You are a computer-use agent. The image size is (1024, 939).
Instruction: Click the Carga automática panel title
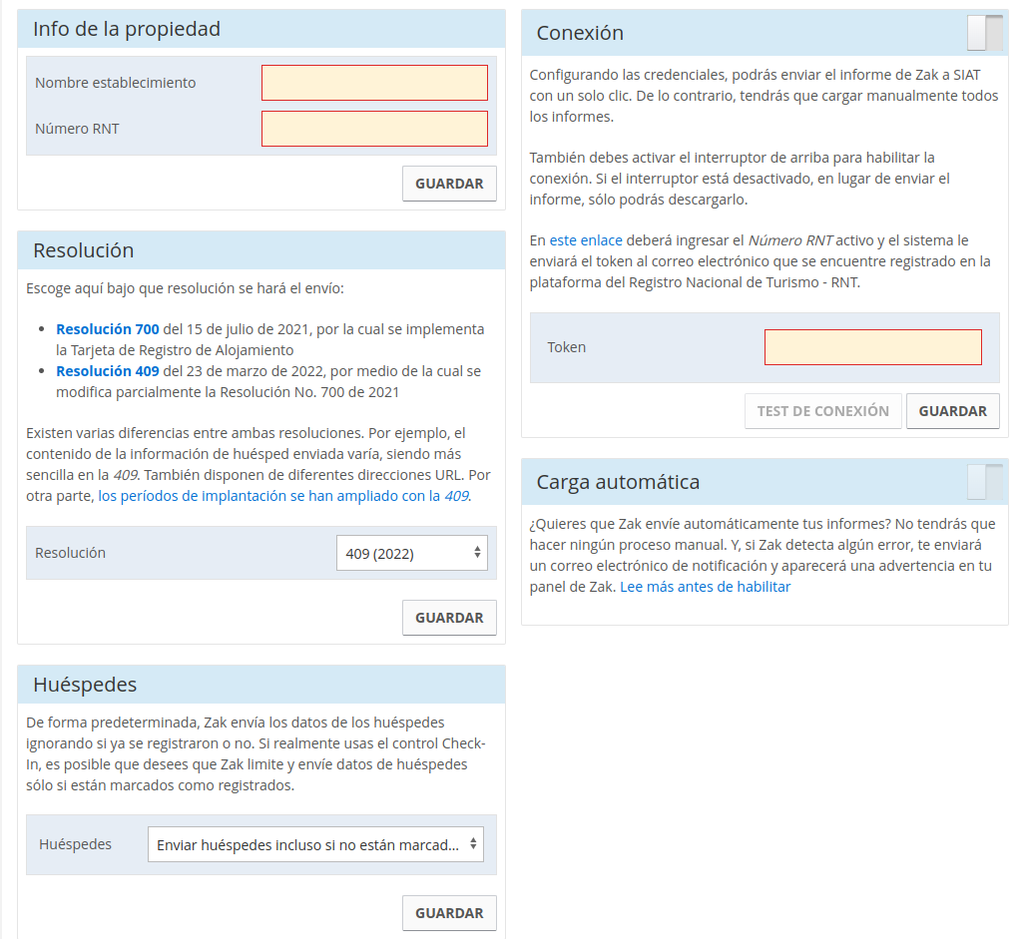pos(618,482)
